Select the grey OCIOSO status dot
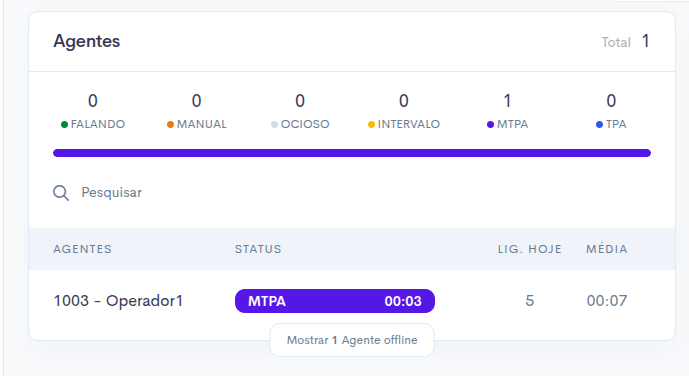 tap(274, 125)
